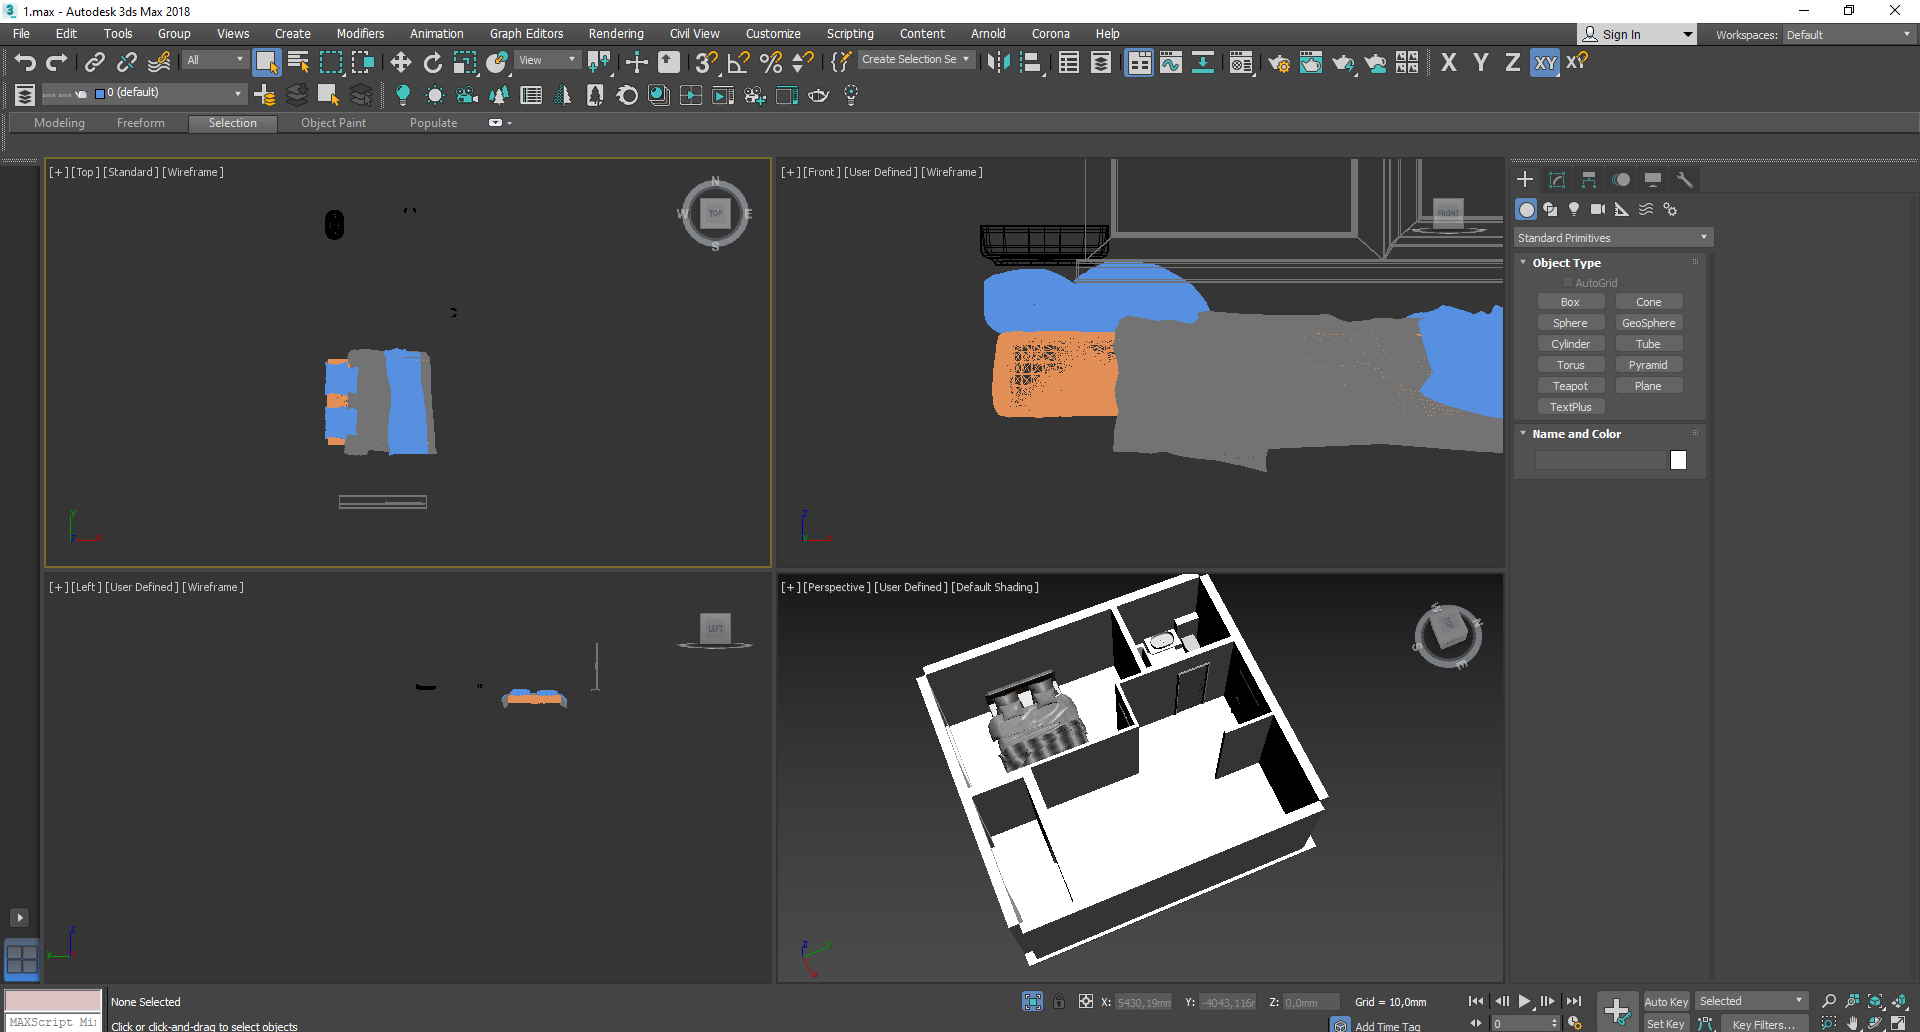1920x1032 pixels.
Task: Switch to the Modify command panel tab
Action: (1557, 180)
